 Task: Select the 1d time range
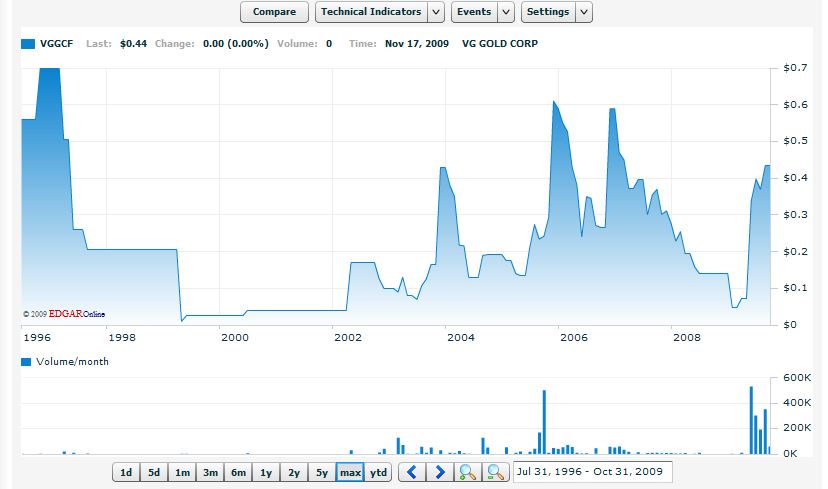point(126,472)
